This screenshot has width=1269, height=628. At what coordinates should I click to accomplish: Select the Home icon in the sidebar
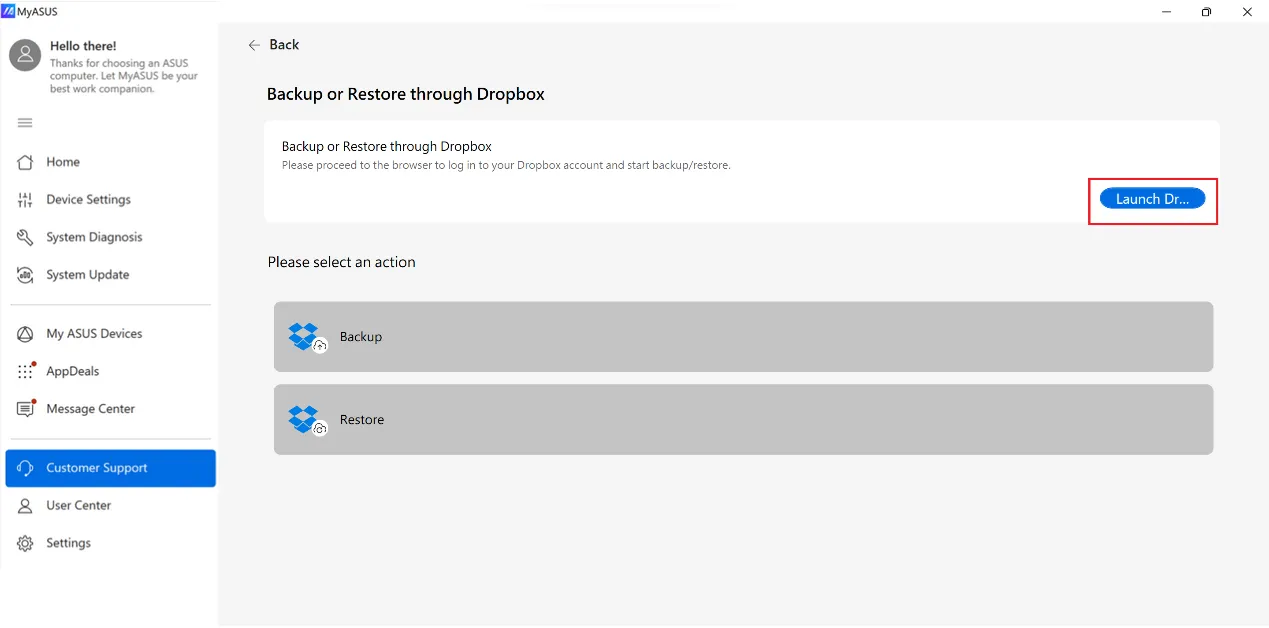coord(24,162)
